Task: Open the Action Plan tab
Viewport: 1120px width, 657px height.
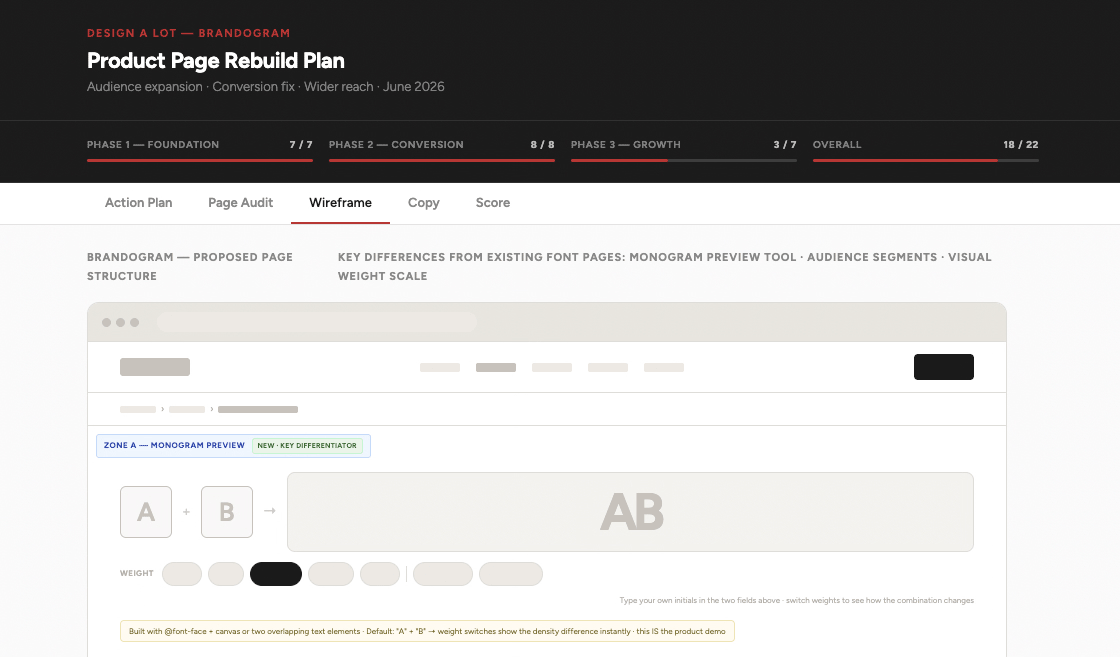Action: pyautogui.click(x=139, y=203)
